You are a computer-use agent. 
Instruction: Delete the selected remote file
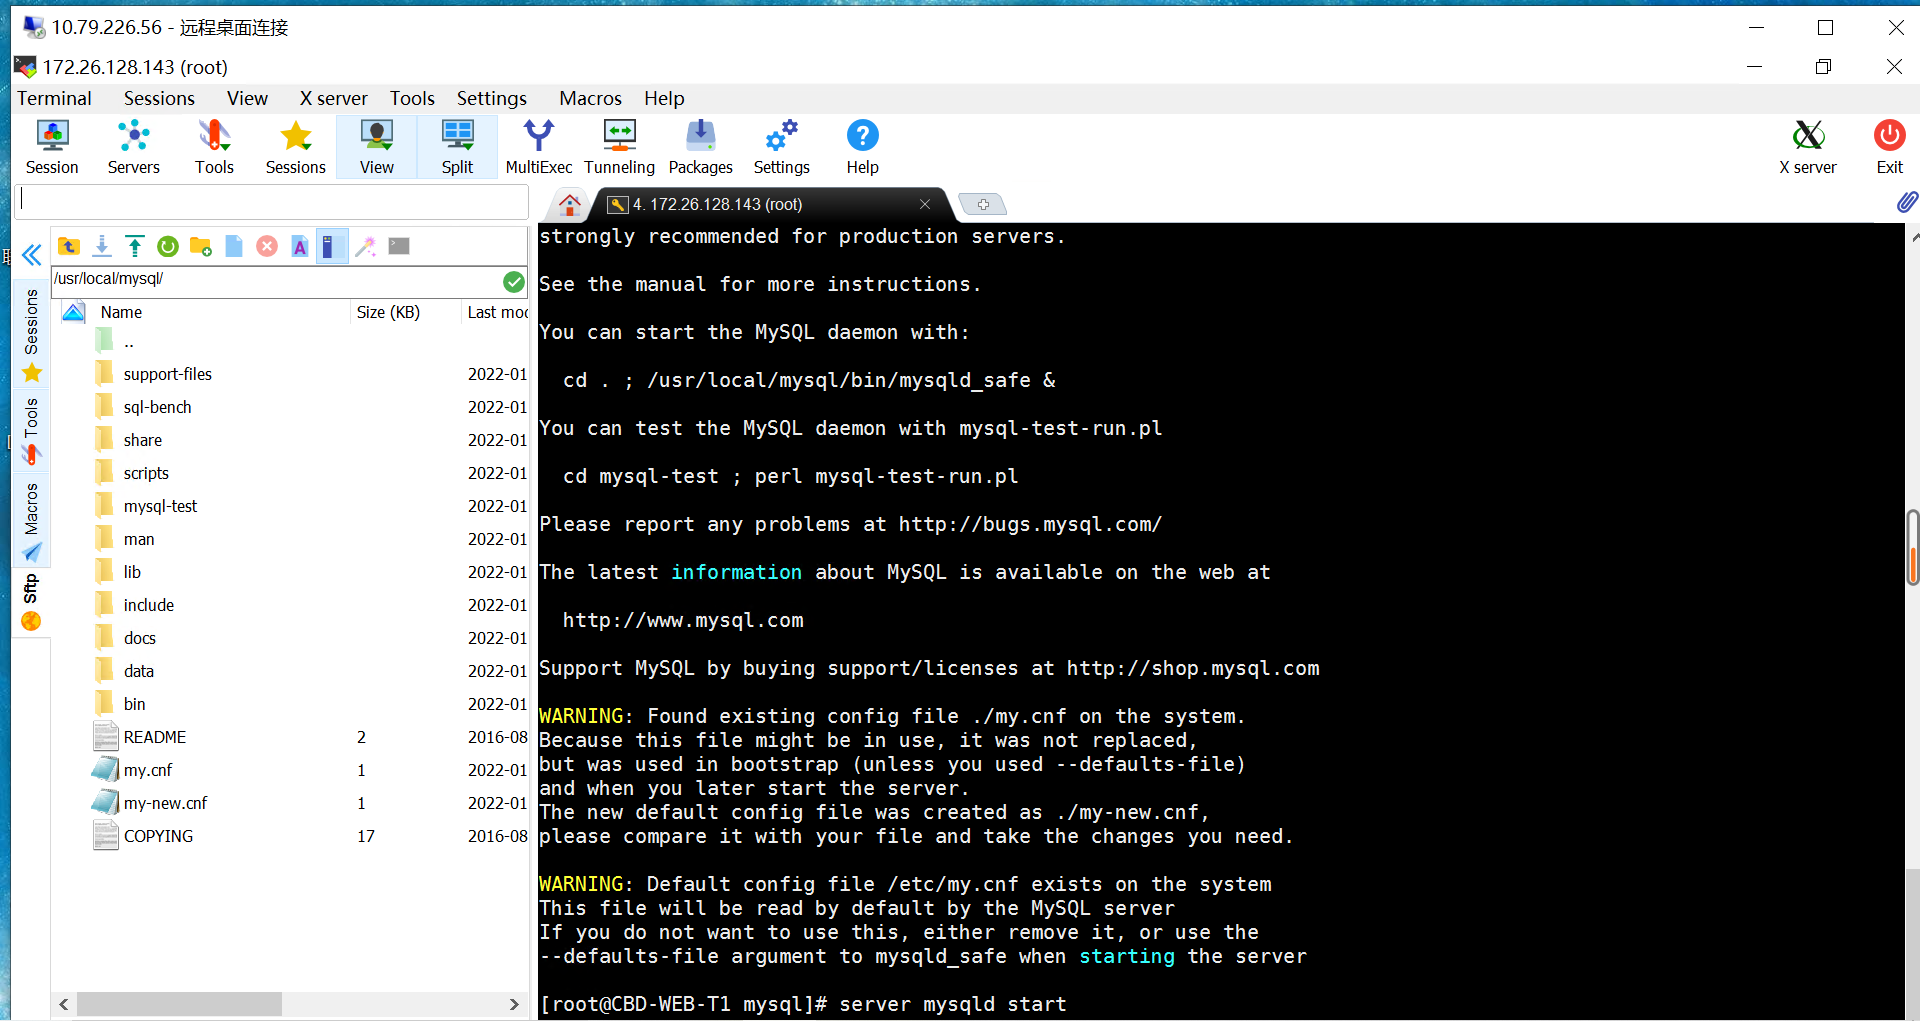coord(267,245)
